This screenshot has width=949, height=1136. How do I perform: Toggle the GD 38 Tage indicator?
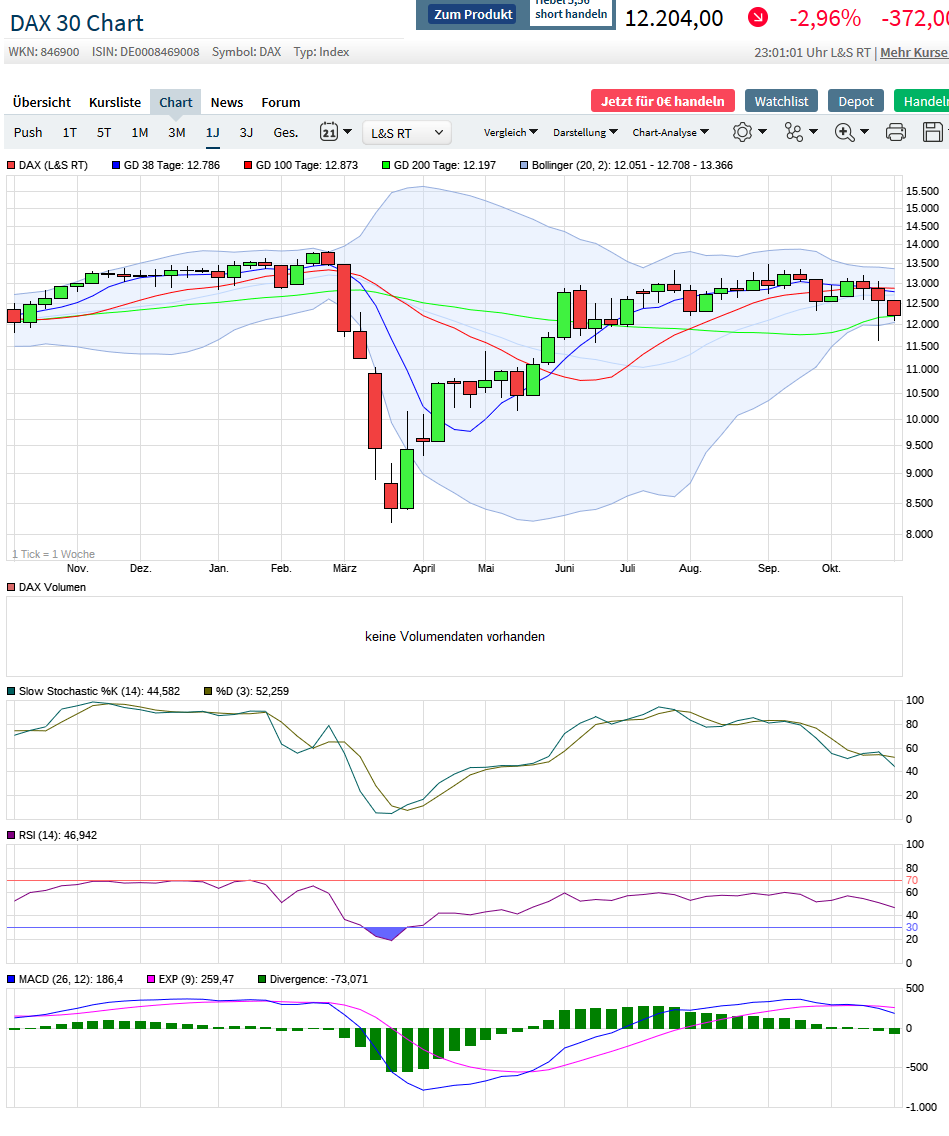118,165
